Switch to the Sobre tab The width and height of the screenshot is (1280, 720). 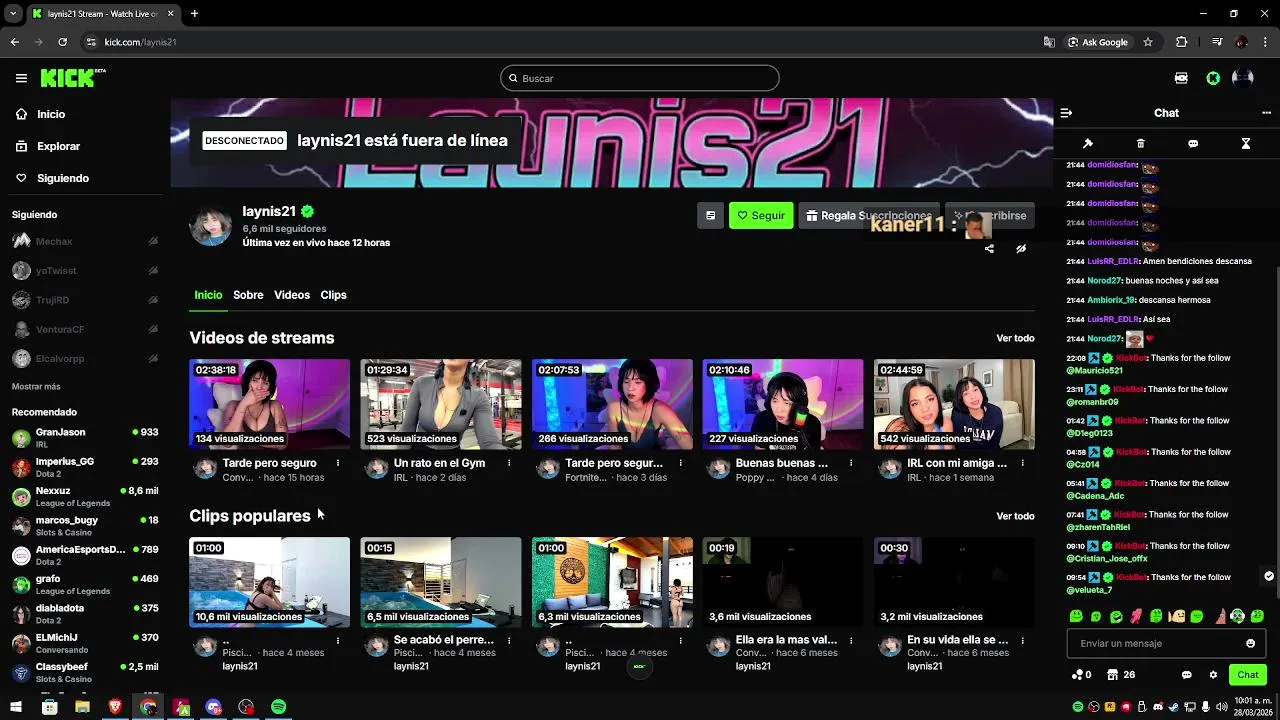tap(248, 295)
